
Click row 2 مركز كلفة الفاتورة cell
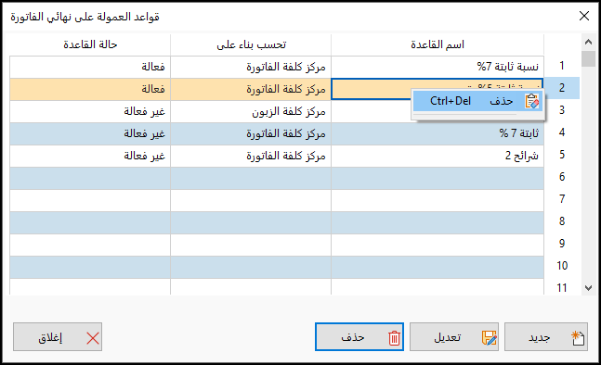pyautogui.click(x=251, y=89)
